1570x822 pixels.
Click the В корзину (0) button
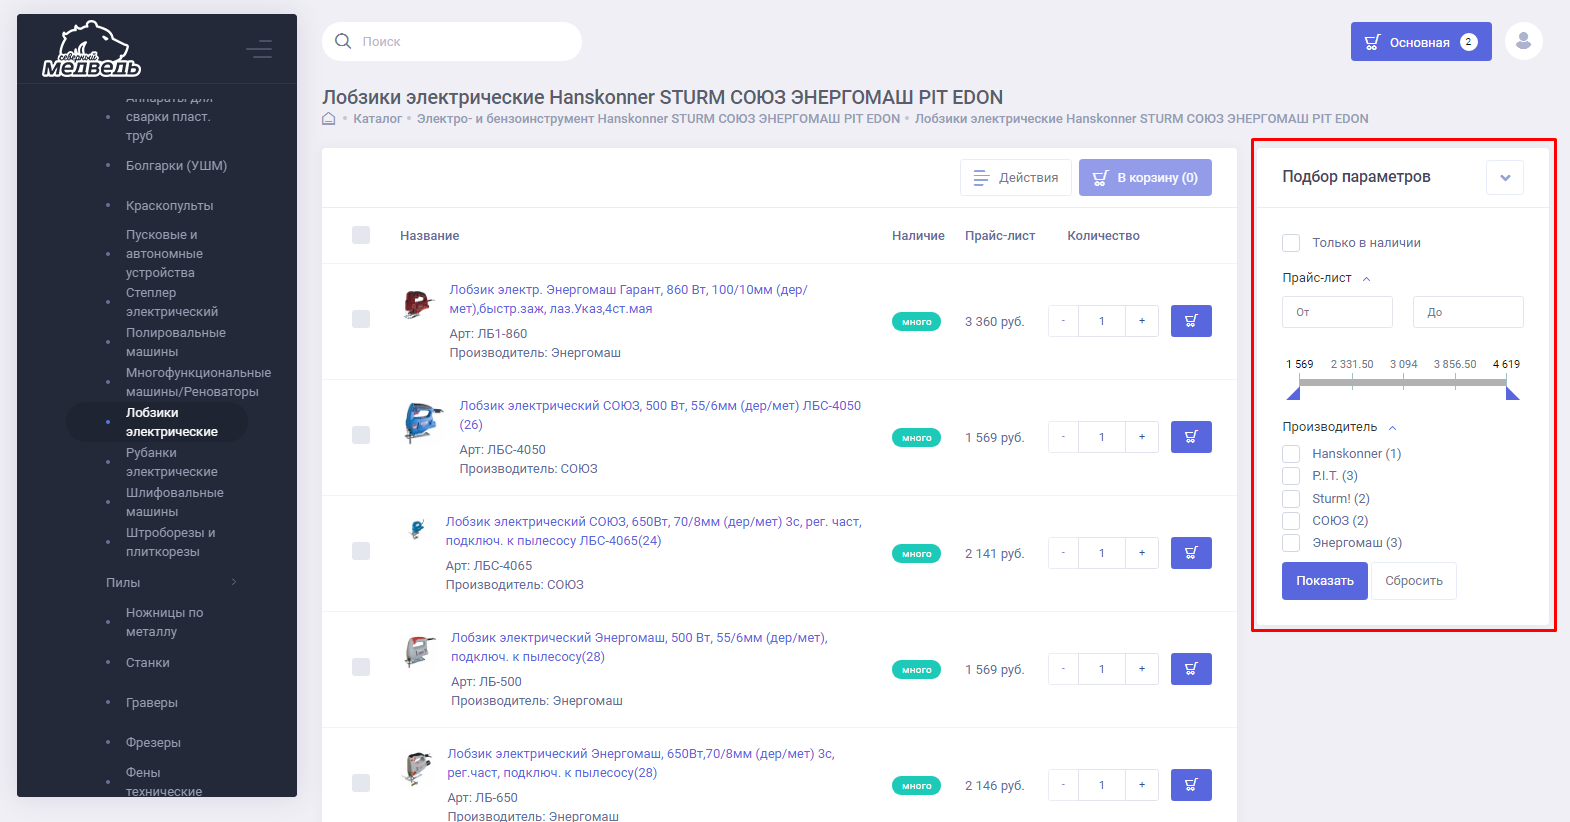tap(1145, 177)
